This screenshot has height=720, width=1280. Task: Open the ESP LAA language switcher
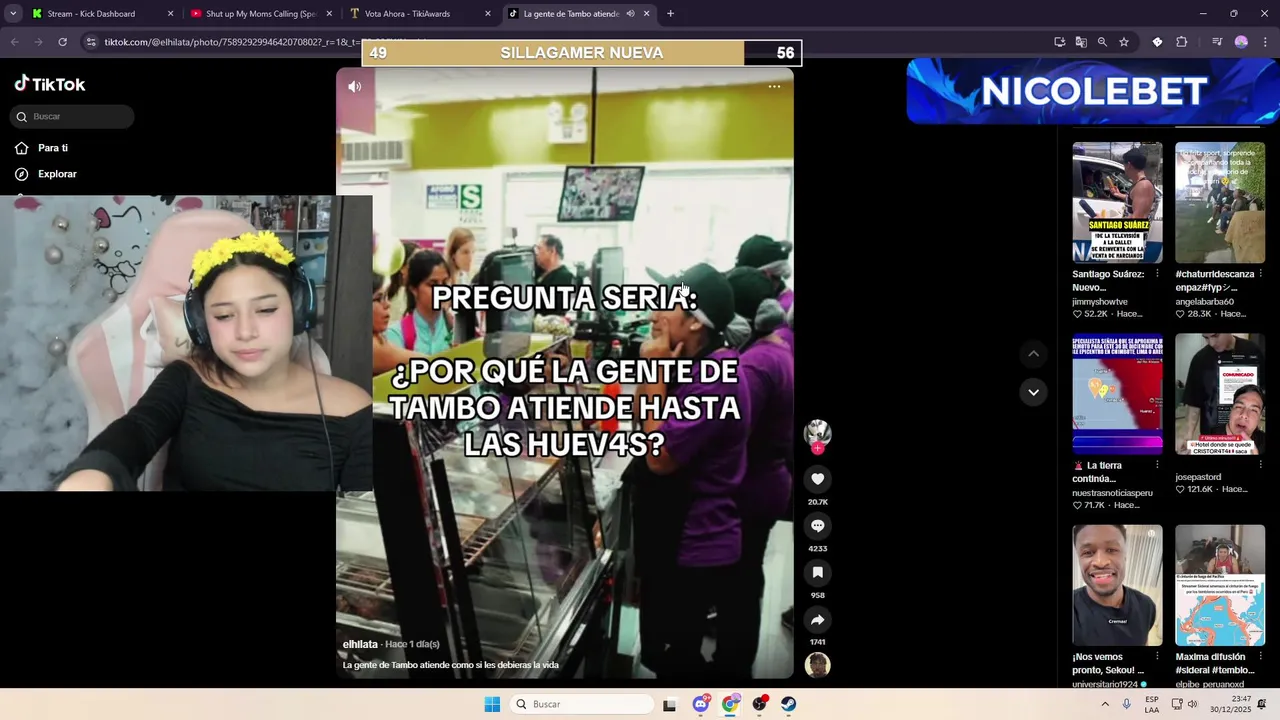(1152, 704)
